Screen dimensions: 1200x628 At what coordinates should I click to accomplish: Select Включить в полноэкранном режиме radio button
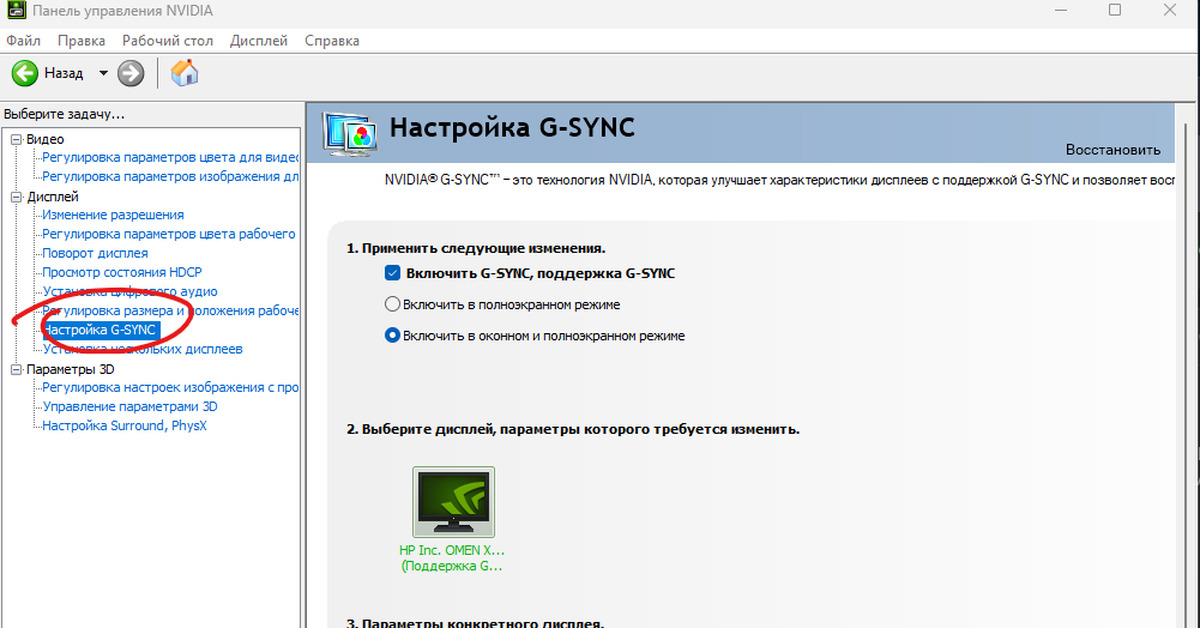[x=392, y=304]
